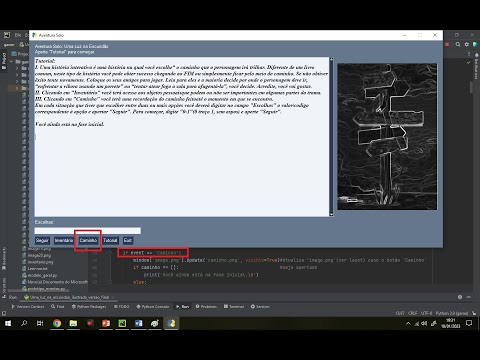480x360 pixels.
Task: Open PyCharm settings gear icon in toolbar
Action: pyautogui.click(x=467, y=44)
